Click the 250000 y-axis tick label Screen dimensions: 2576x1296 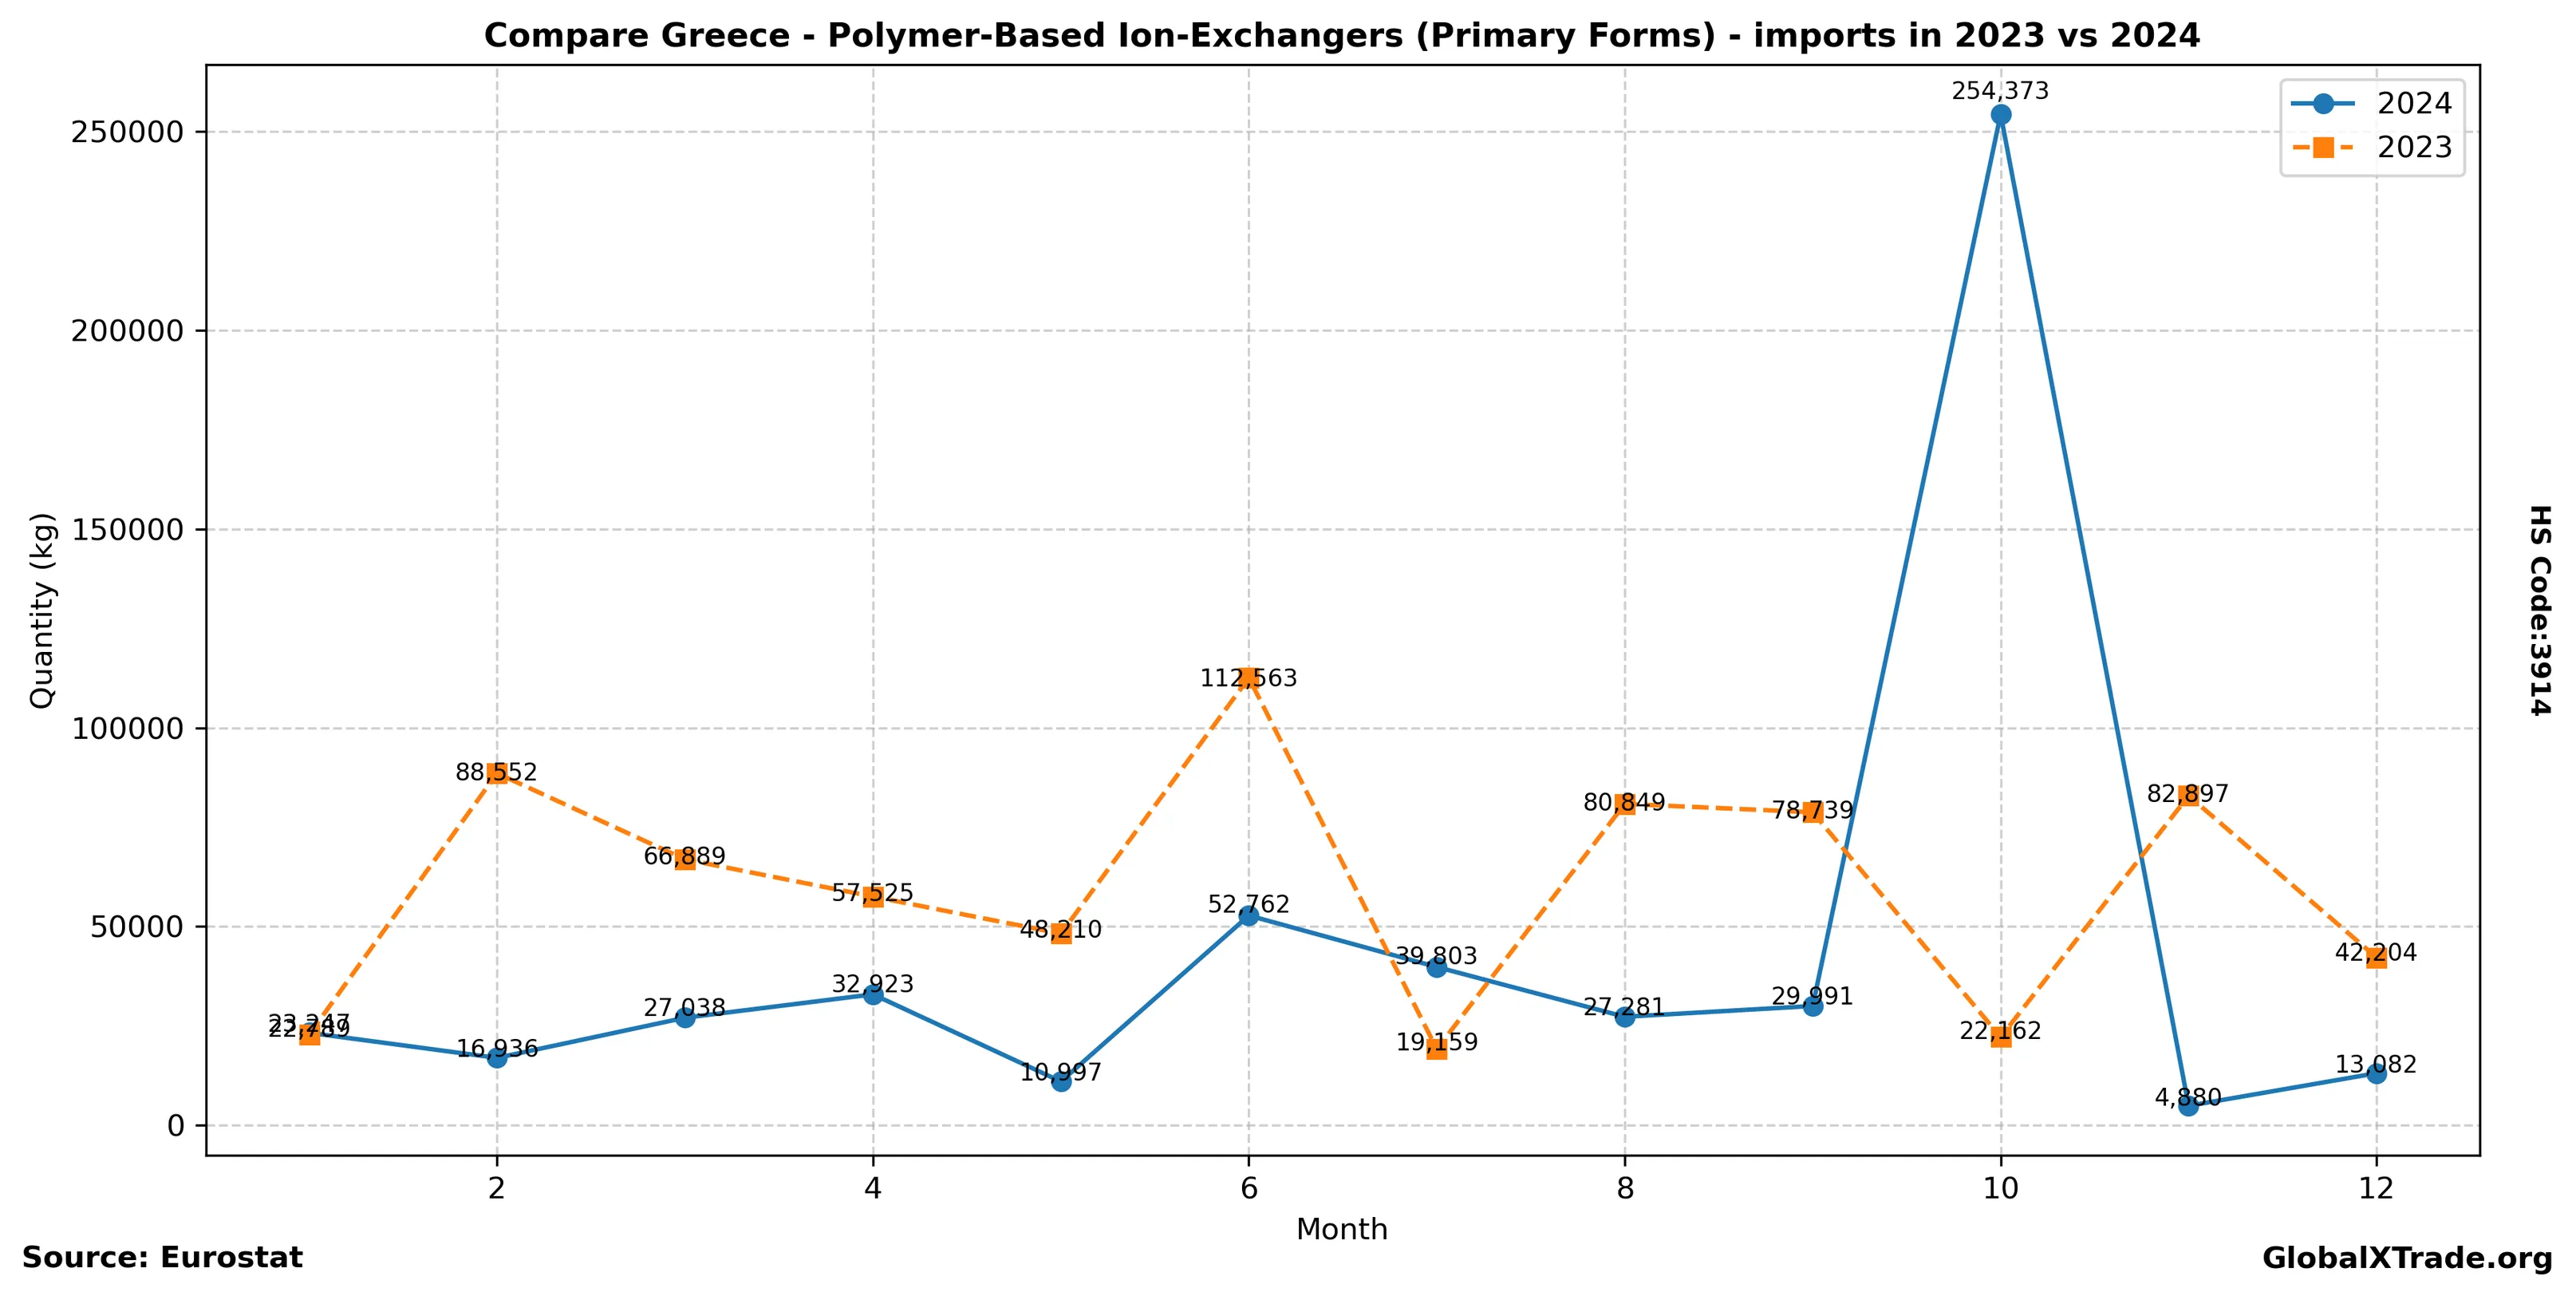128,132
